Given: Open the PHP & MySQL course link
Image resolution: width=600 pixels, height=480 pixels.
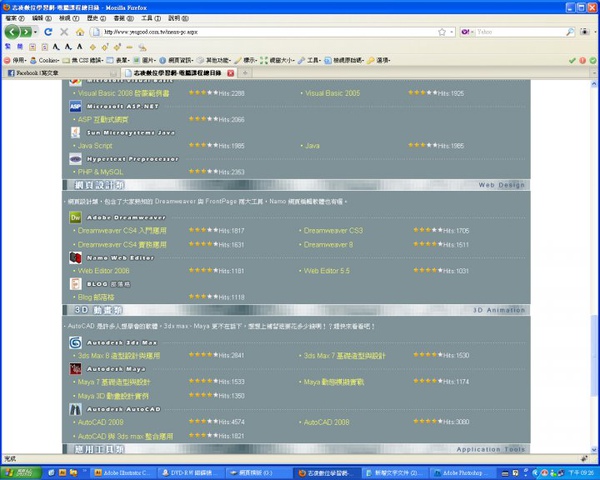Looking at the screenshot, I should (x=101, y=172).
